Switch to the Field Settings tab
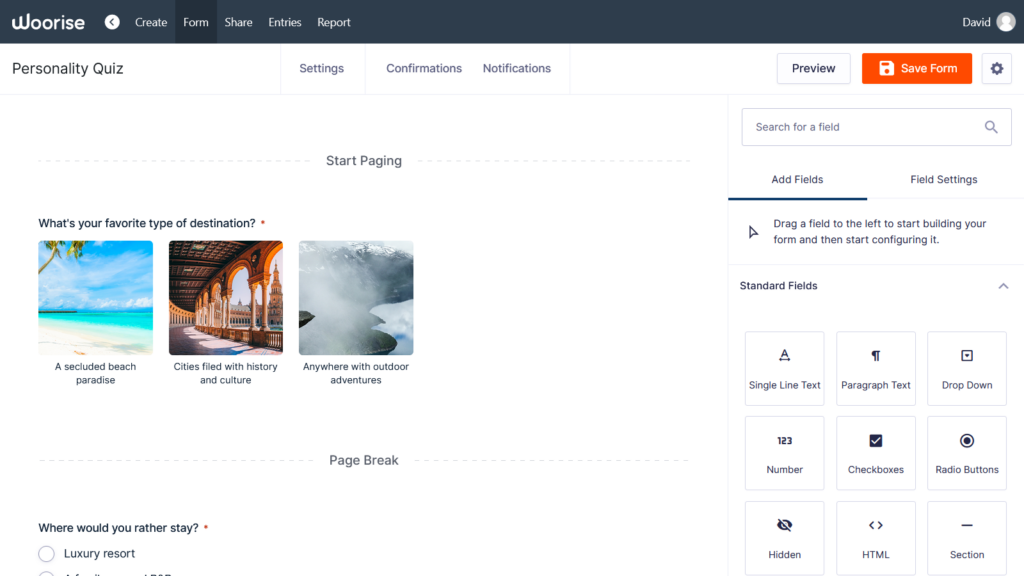The width and height of the screenshot is (1024, 576). pos(943,179)
